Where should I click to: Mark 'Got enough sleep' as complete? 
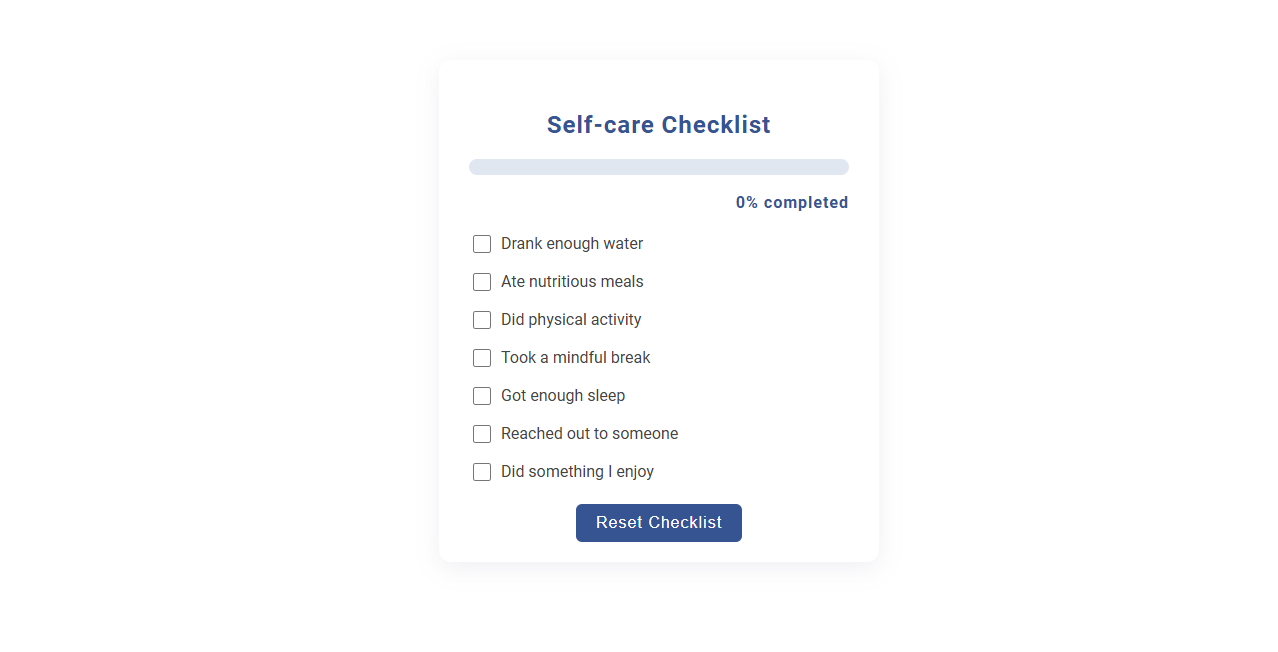coord(482,396)
